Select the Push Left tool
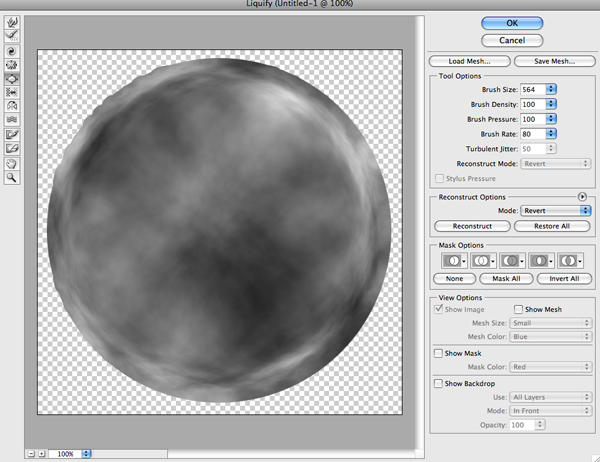Viewport: 600px width, 462px height. [x=12, y=92]
